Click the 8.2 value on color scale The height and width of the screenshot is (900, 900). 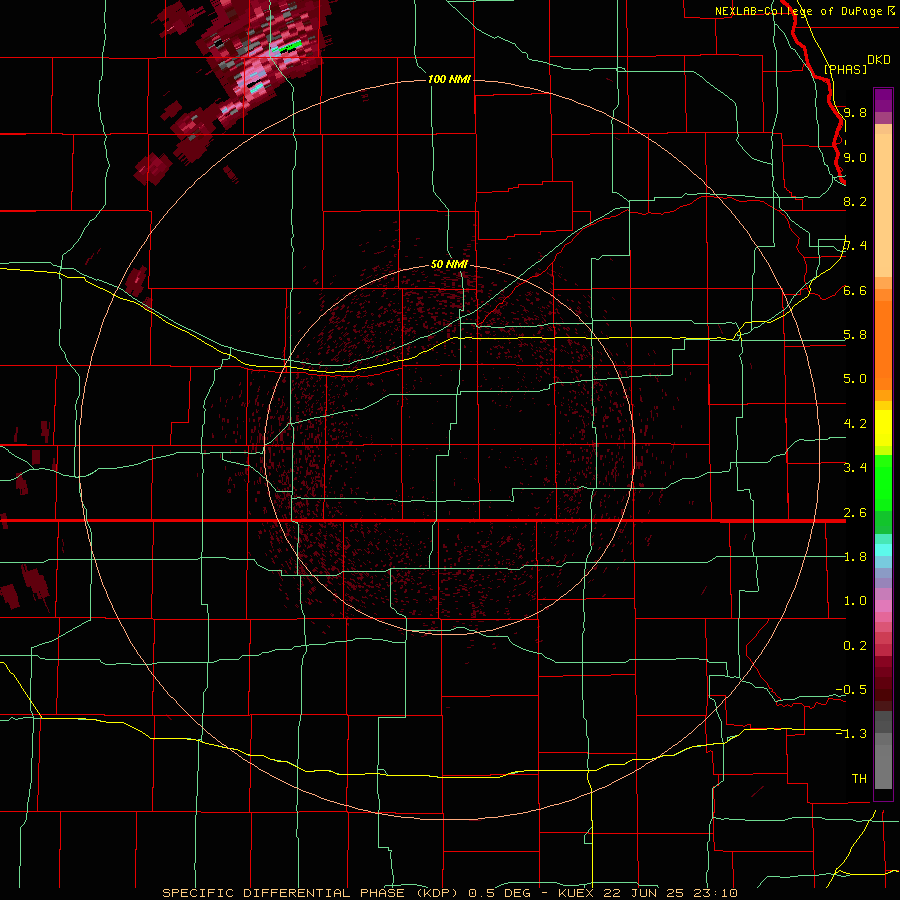855,201
